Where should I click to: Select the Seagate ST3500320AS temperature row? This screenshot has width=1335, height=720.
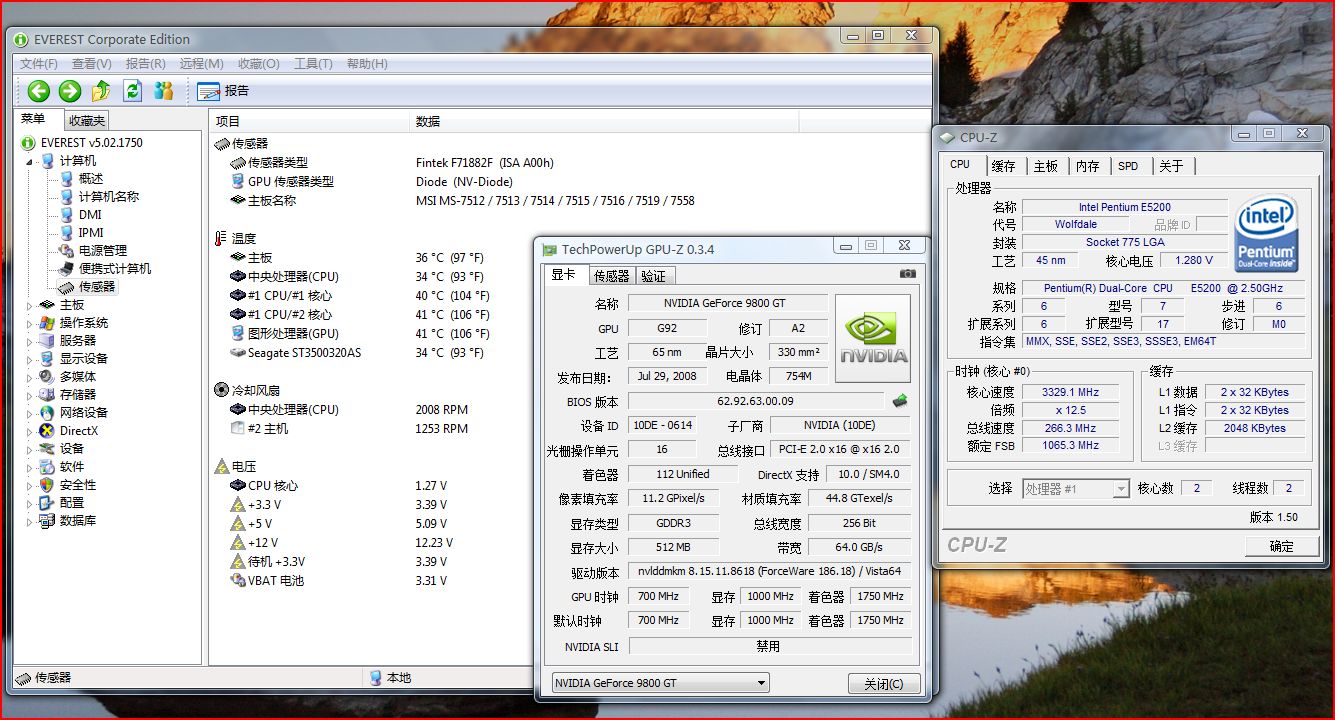click(370, 353)
